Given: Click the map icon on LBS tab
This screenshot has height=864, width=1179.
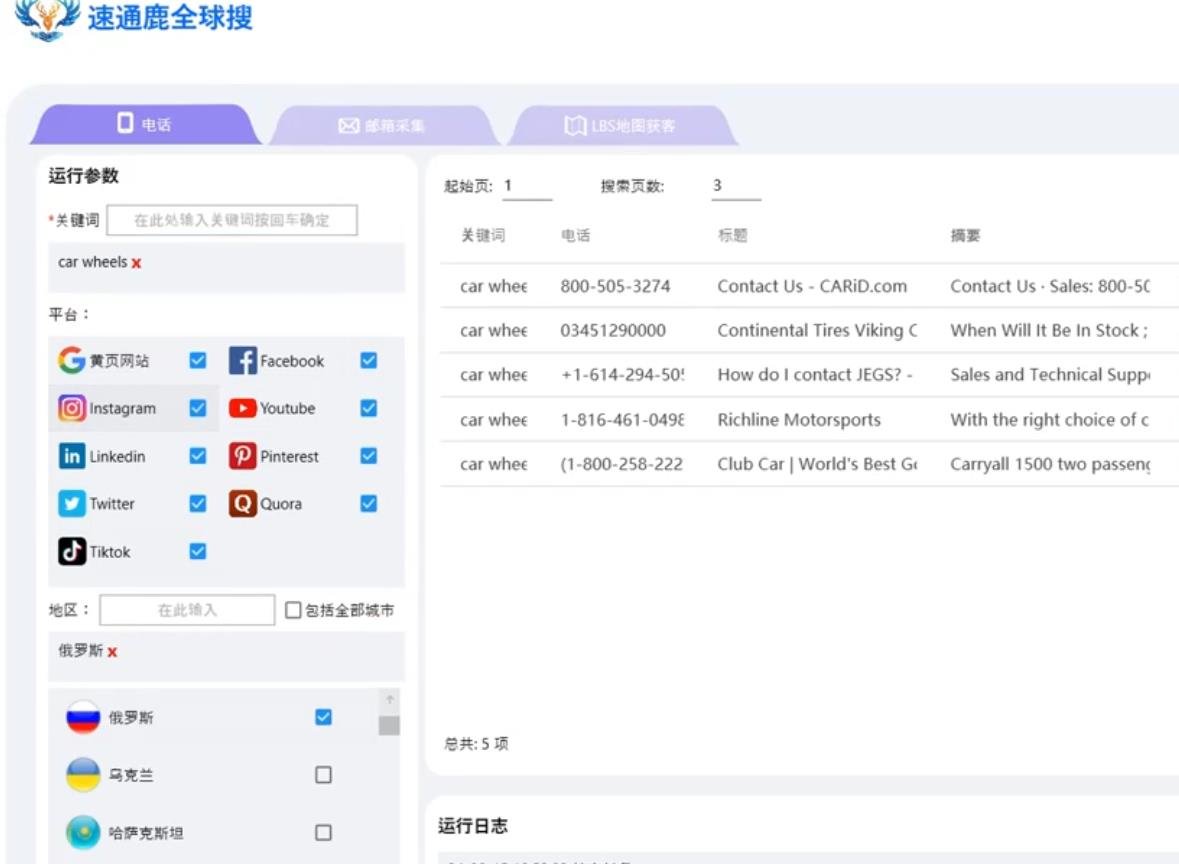Looking at the screenshot, I should pyautogui.click(x=575, y=126).
